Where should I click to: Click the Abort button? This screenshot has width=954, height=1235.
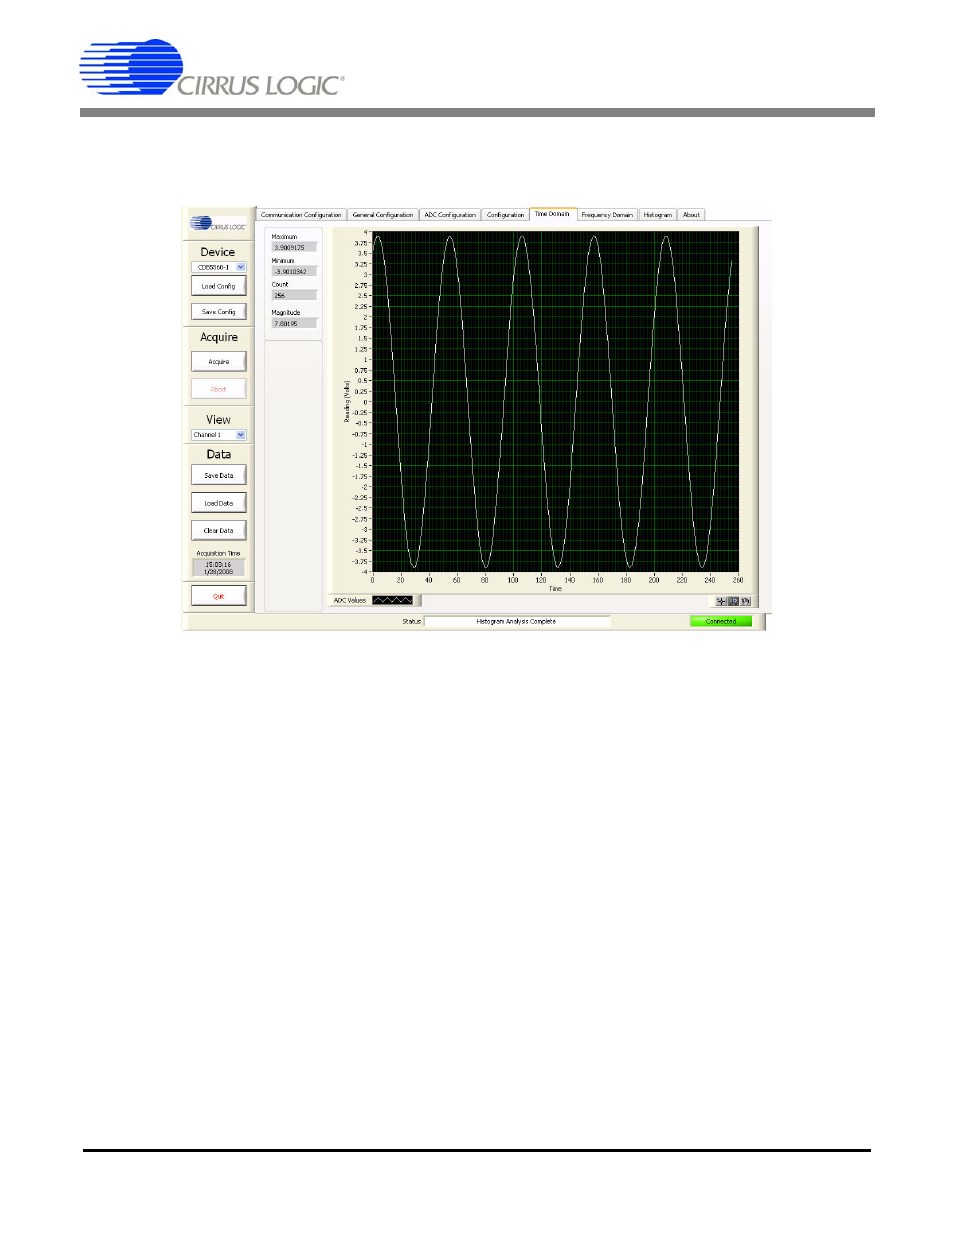point(218,389)
